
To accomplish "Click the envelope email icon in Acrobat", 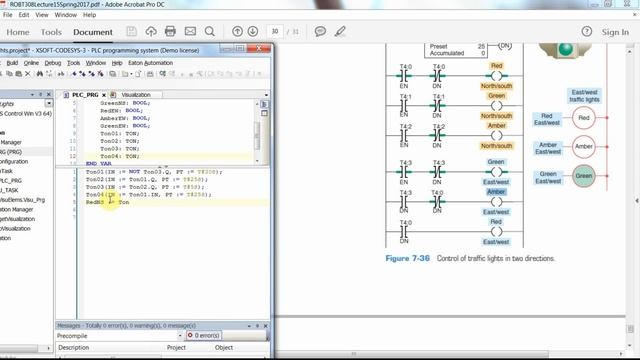I will click(190, 31).
